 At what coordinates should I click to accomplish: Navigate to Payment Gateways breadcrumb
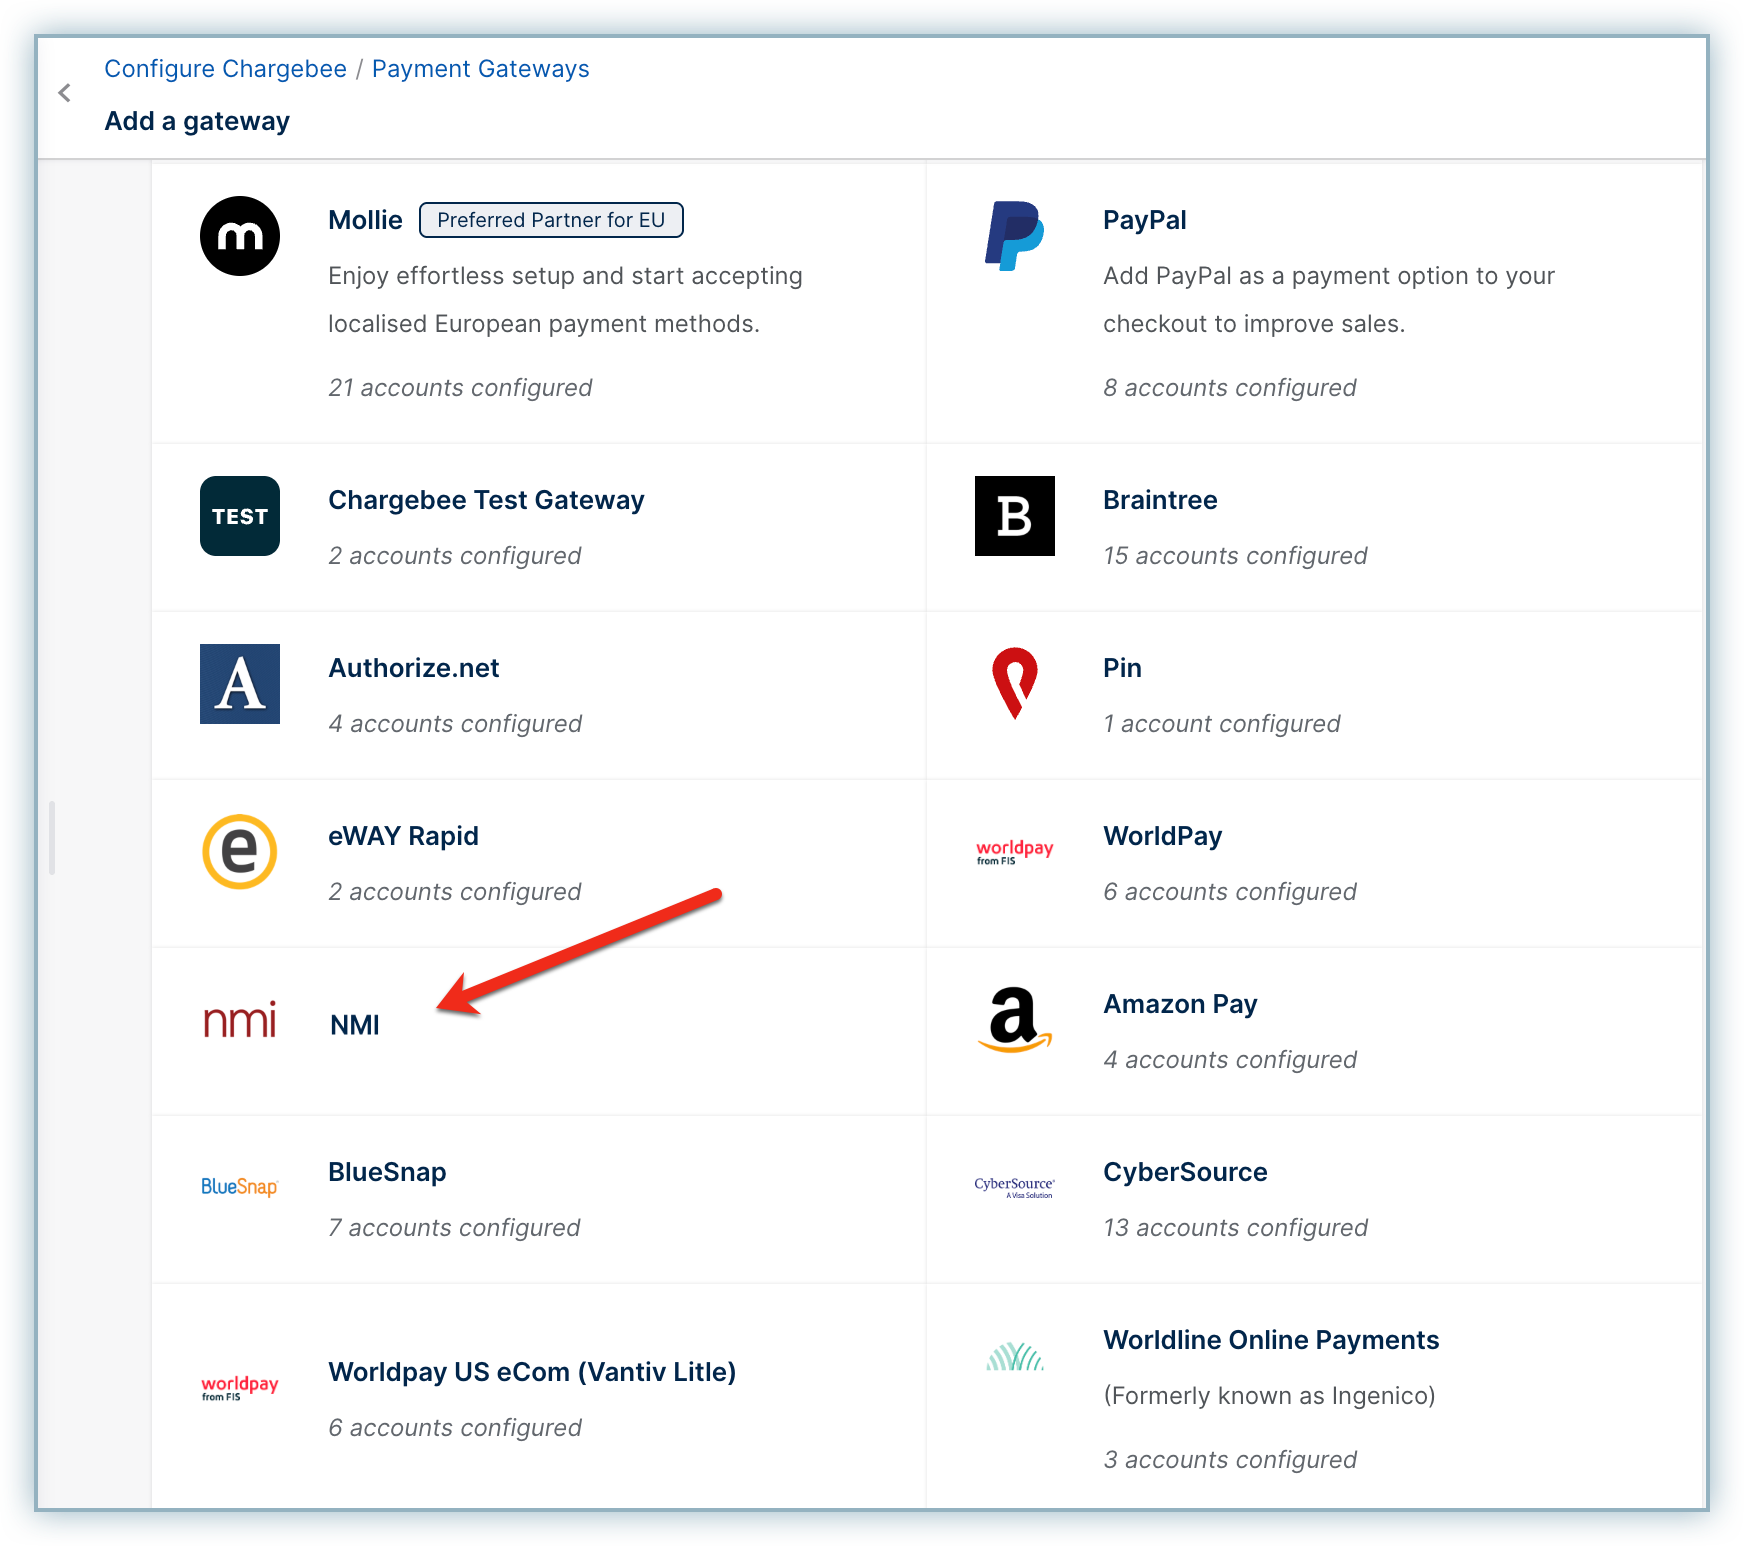pos(480,69)
